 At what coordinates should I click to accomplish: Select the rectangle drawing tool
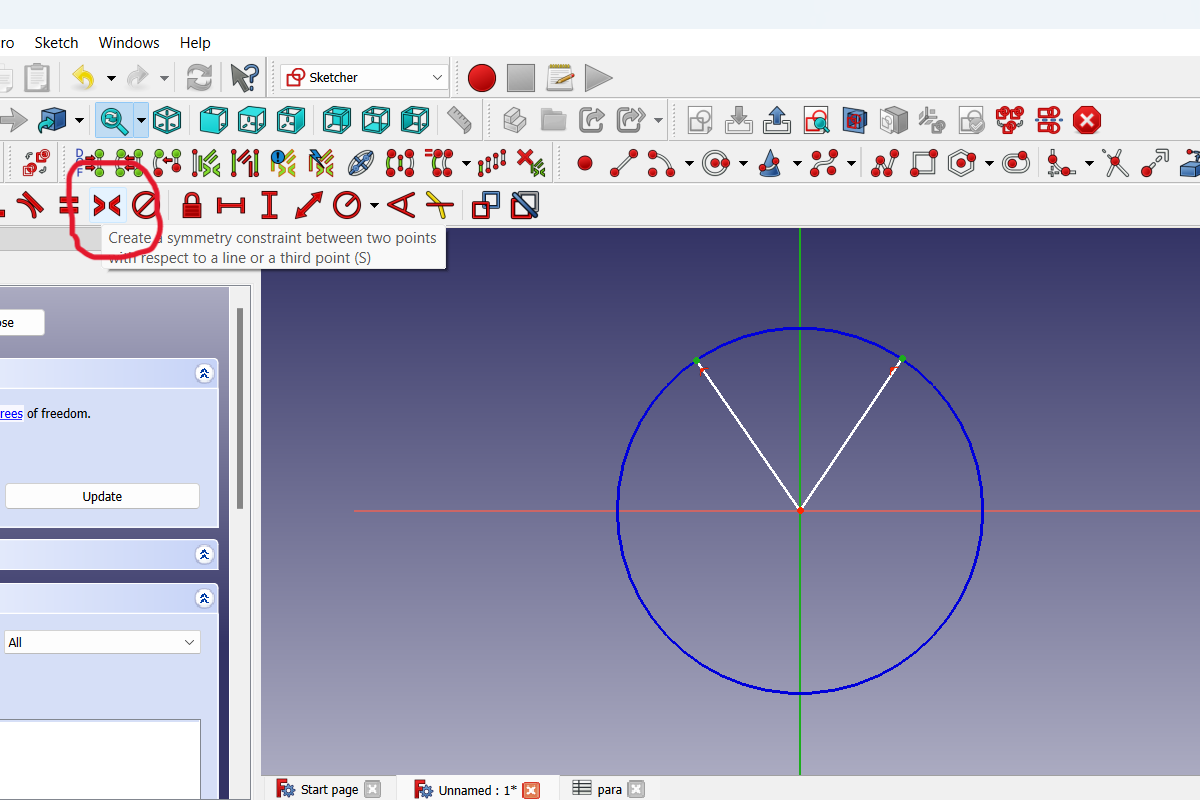pos(923,162)
